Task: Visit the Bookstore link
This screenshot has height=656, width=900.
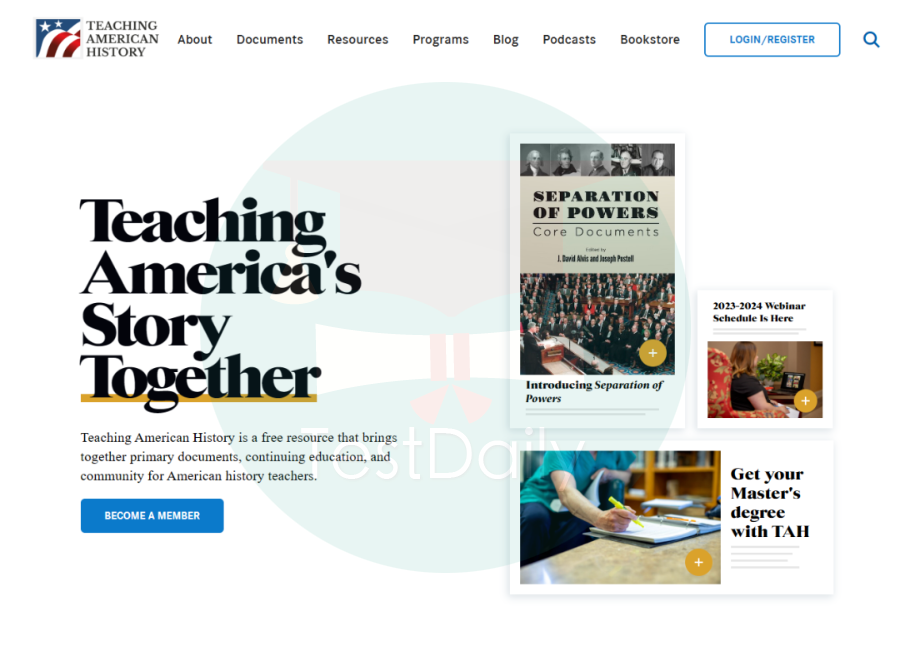Action: [x=650, y=40]
